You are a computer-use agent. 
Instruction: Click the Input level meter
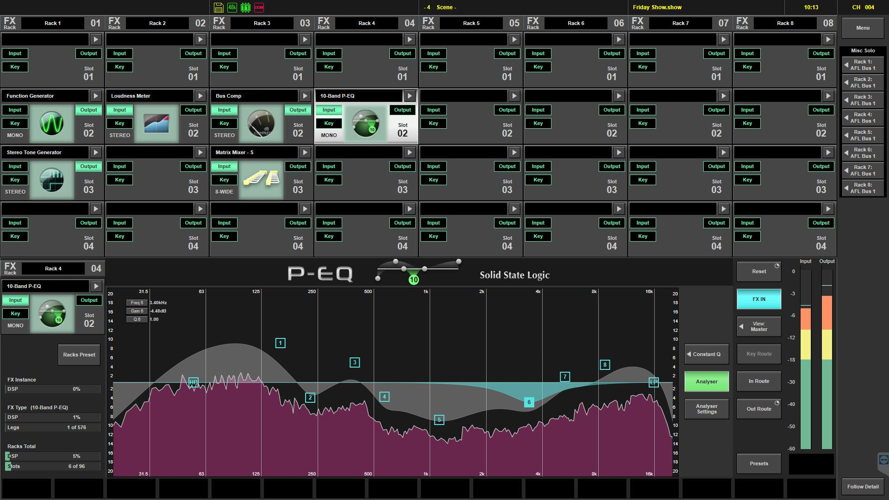[806, 358]
